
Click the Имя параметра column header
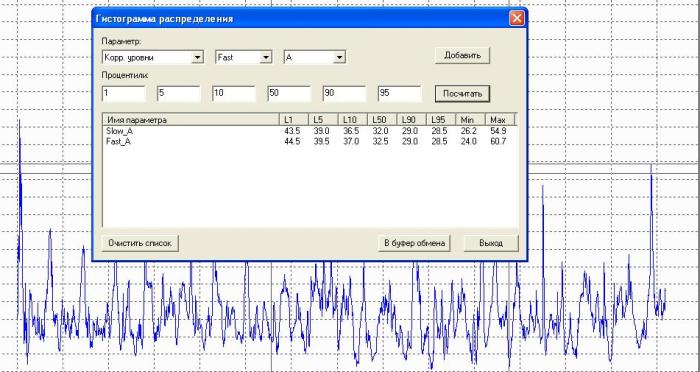[192, 120]
